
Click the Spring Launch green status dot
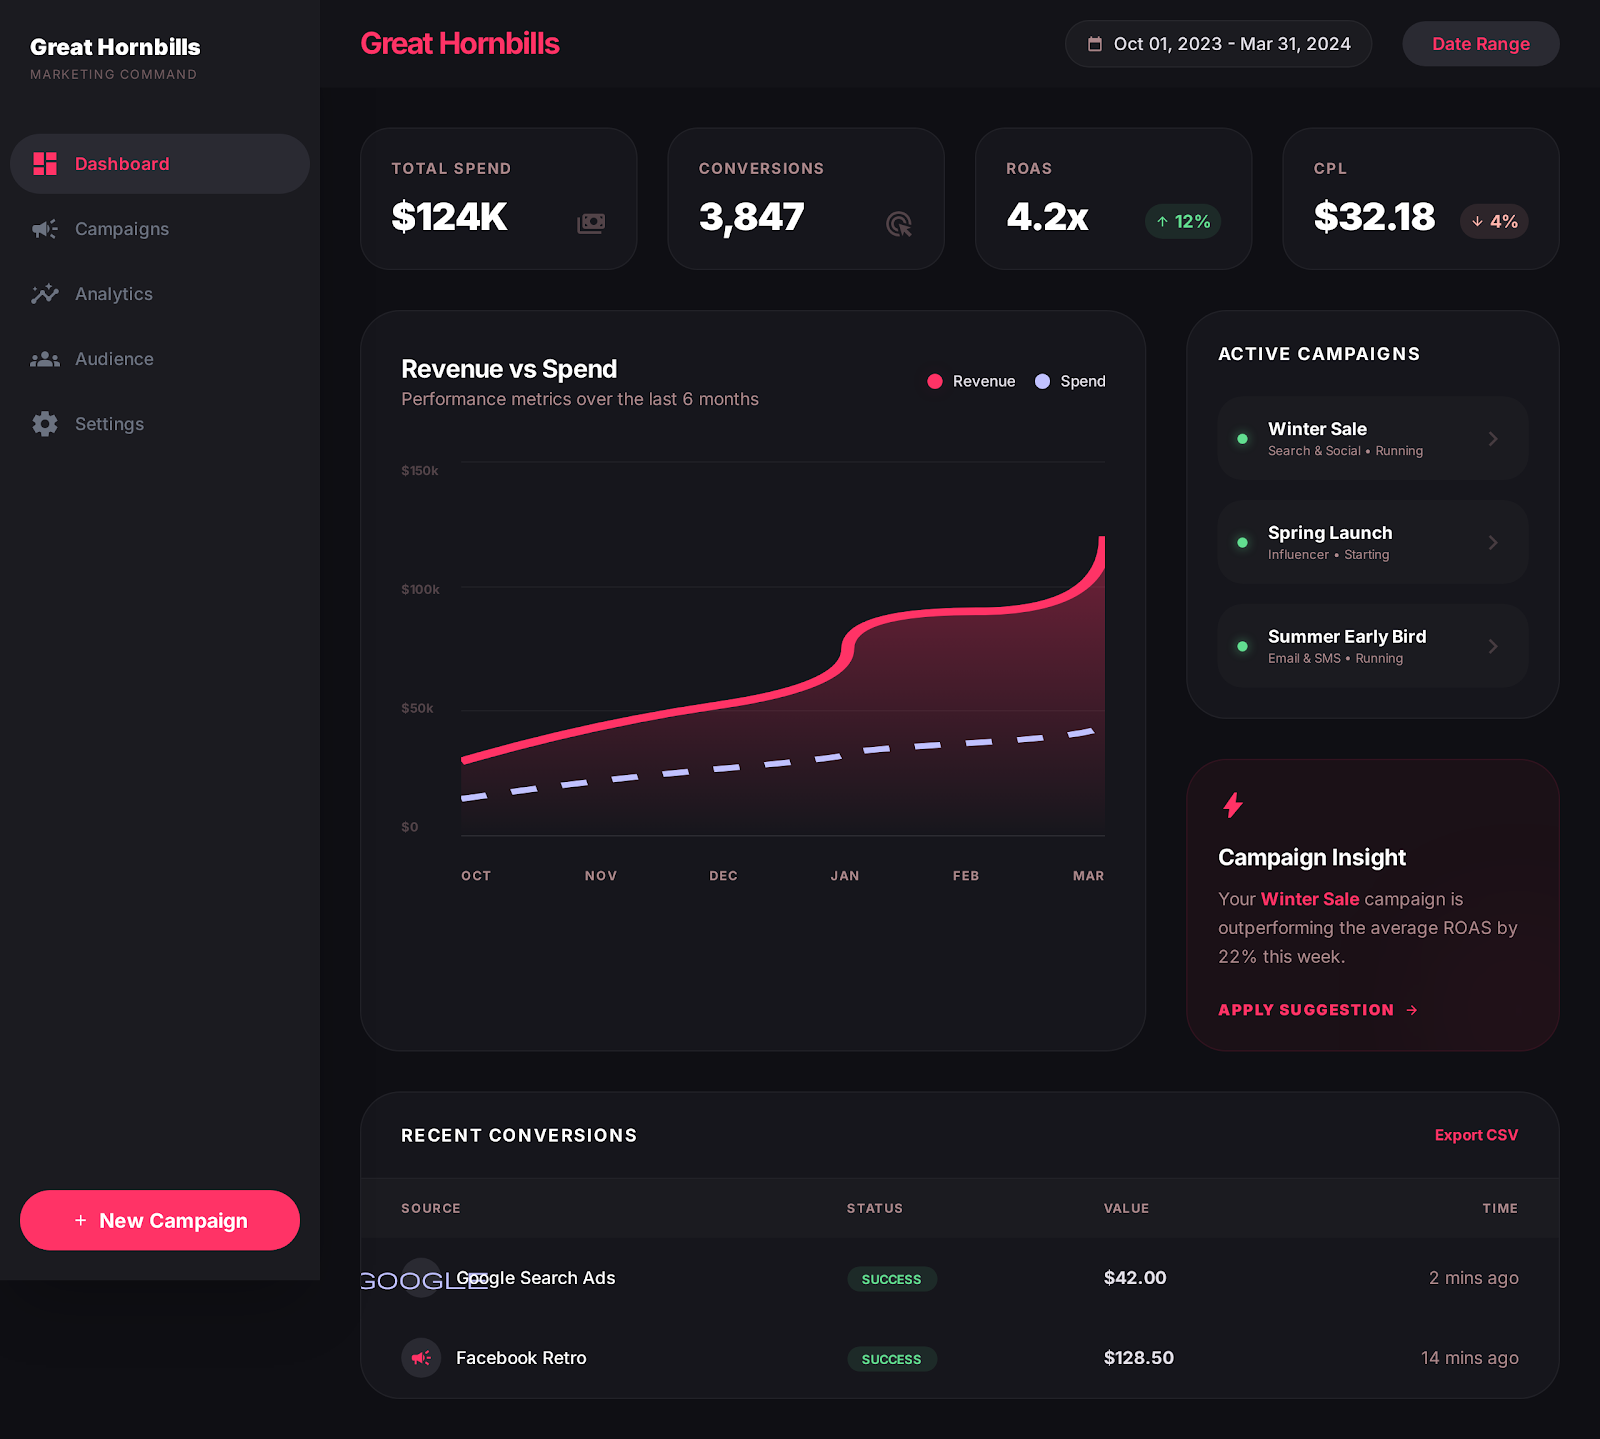(1243, 543)
